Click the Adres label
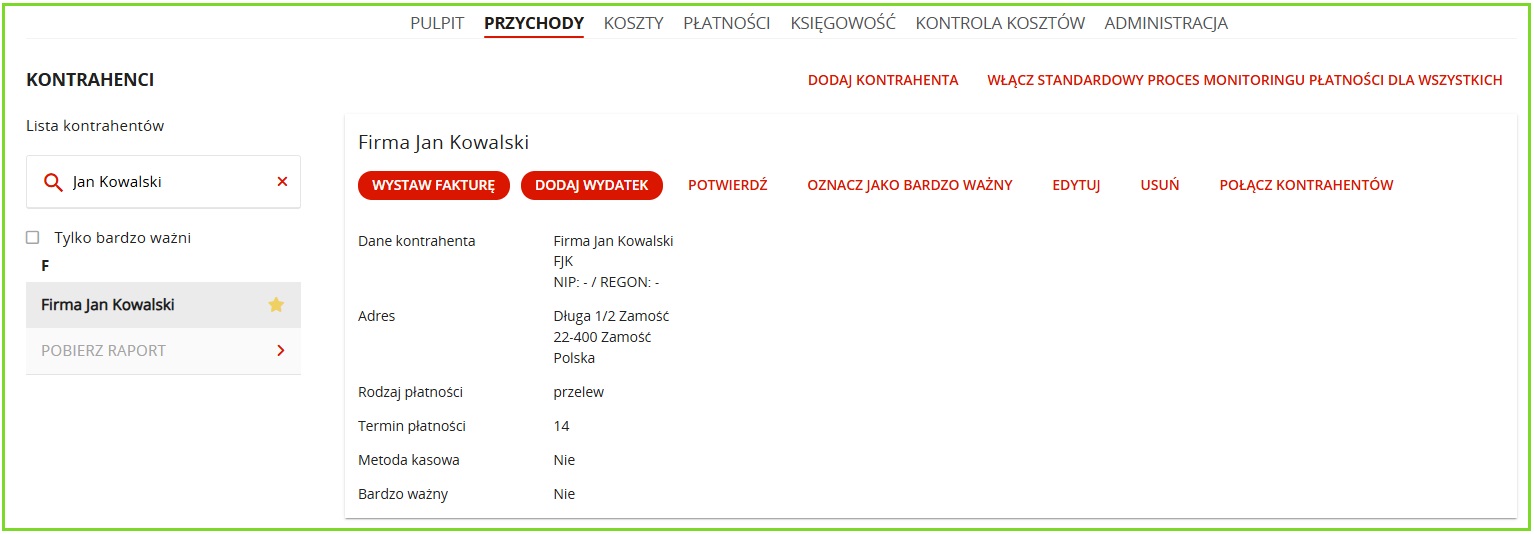This screenshot has height=534, width=1534. tap(376, 316)
